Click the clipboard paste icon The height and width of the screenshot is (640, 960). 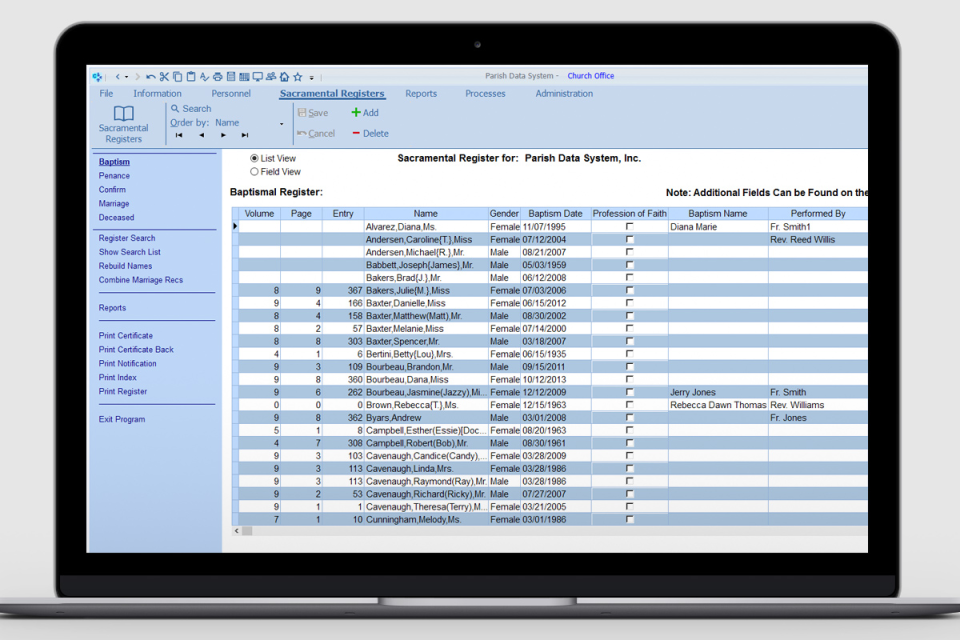pos(191,77)
